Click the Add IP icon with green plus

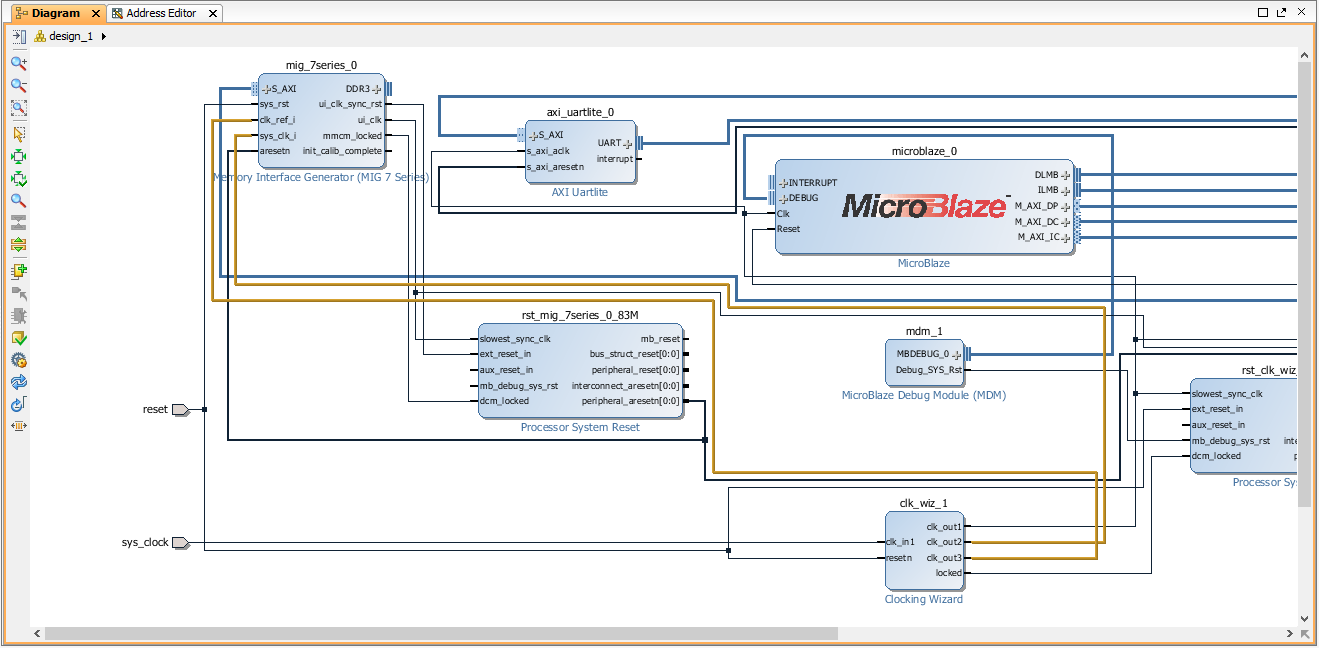[18, 271]
